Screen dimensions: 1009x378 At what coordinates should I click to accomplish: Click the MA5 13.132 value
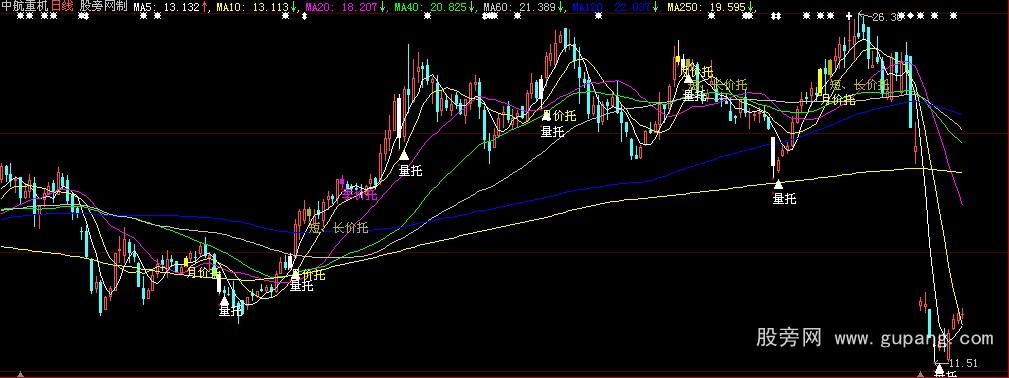pos(171,7)
